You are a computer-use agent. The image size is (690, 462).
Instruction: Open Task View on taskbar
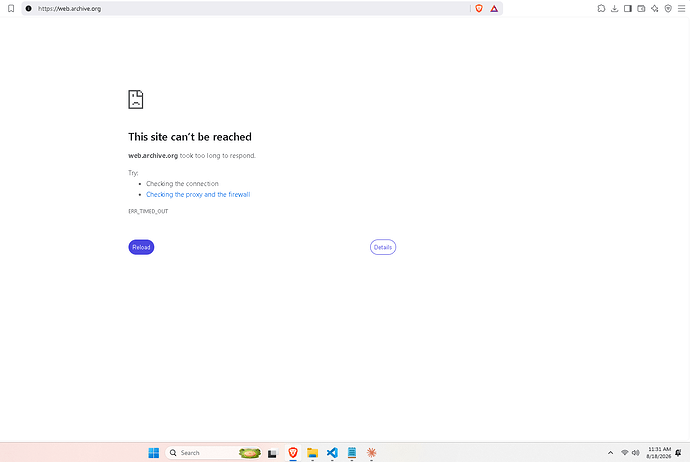pyautogui.click(x=273, y=453)
